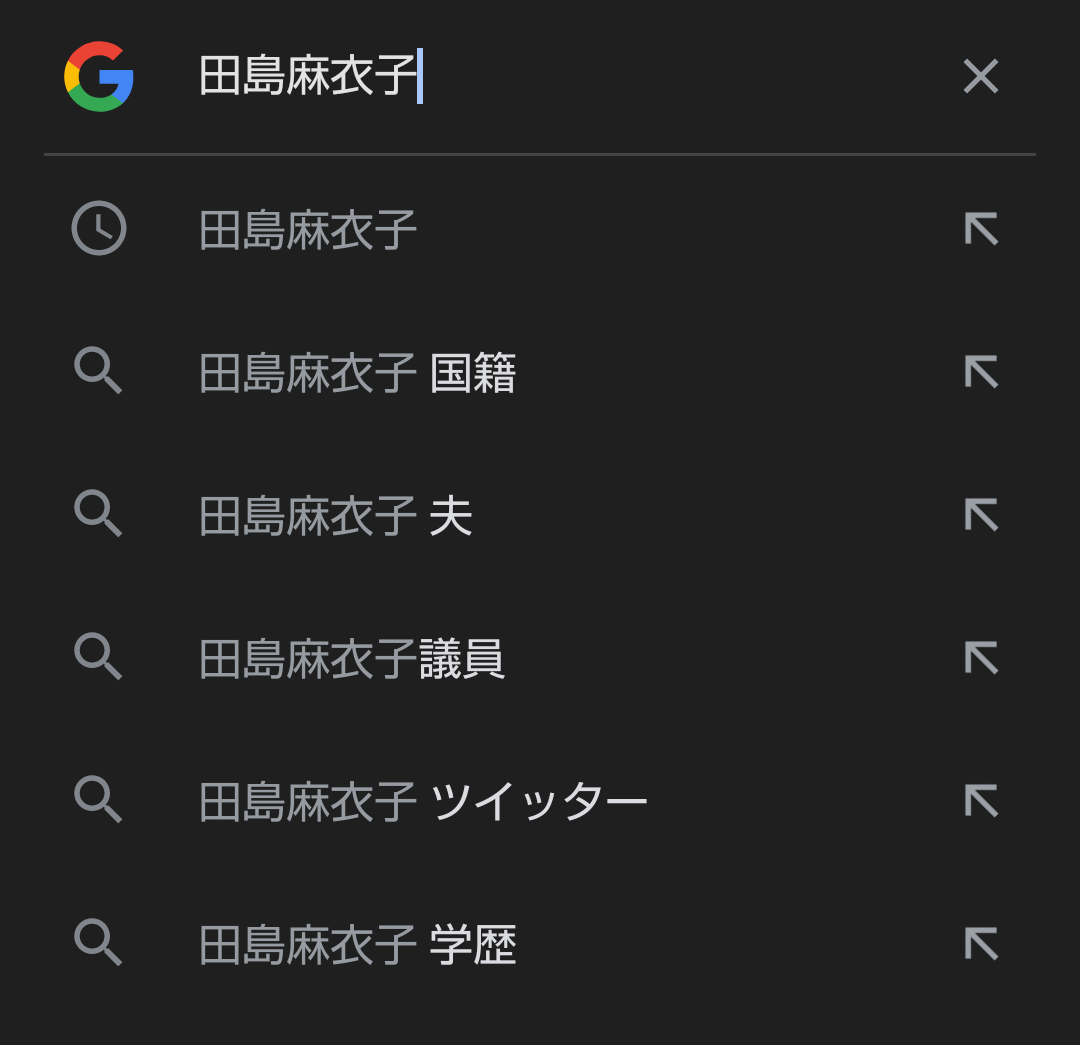
Task: Insert 田島麻衣子議員 suggestion via arrow
Action: click(x=981, y=658)
